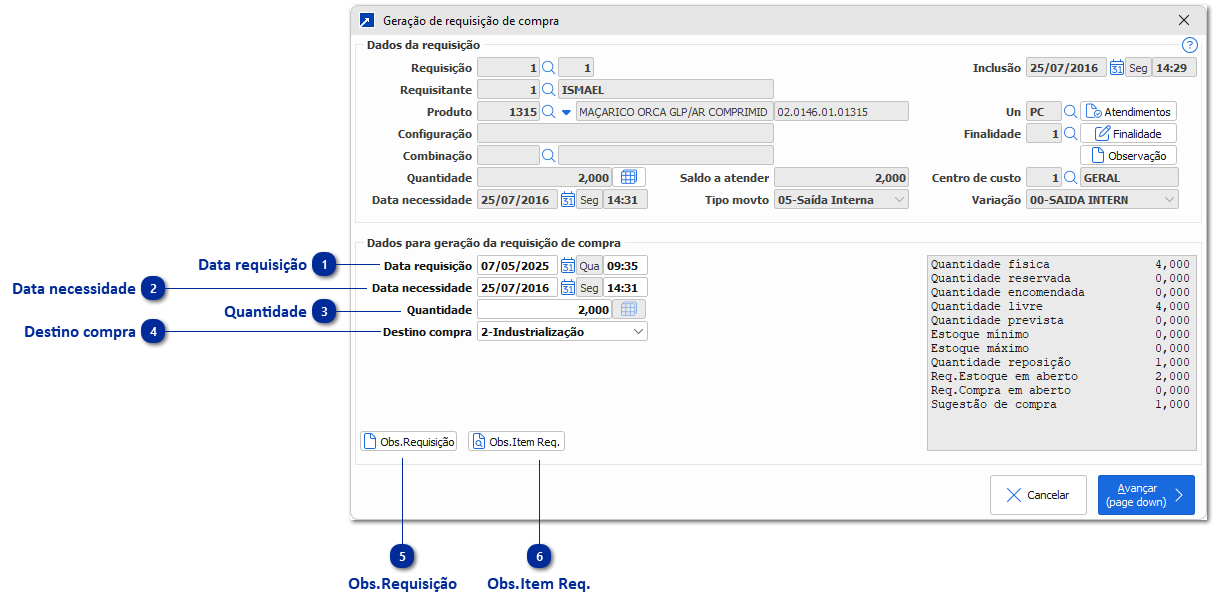Open calendar icon for Data requisição 07/05/2025
Viewport: 1216px width, 610px height.
567,266
